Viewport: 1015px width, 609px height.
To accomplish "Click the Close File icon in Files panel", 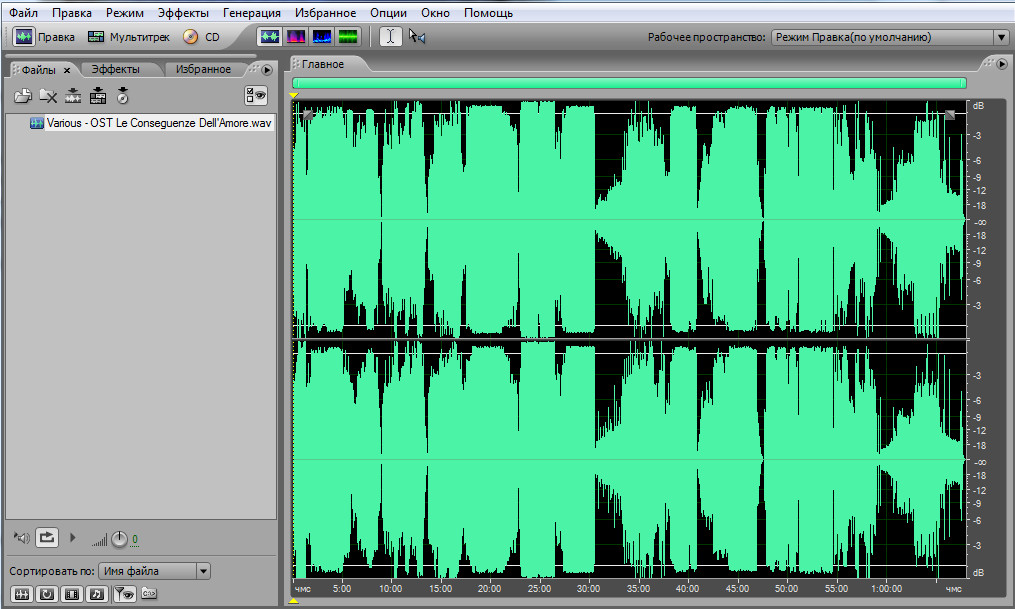I will pos(48,96).
